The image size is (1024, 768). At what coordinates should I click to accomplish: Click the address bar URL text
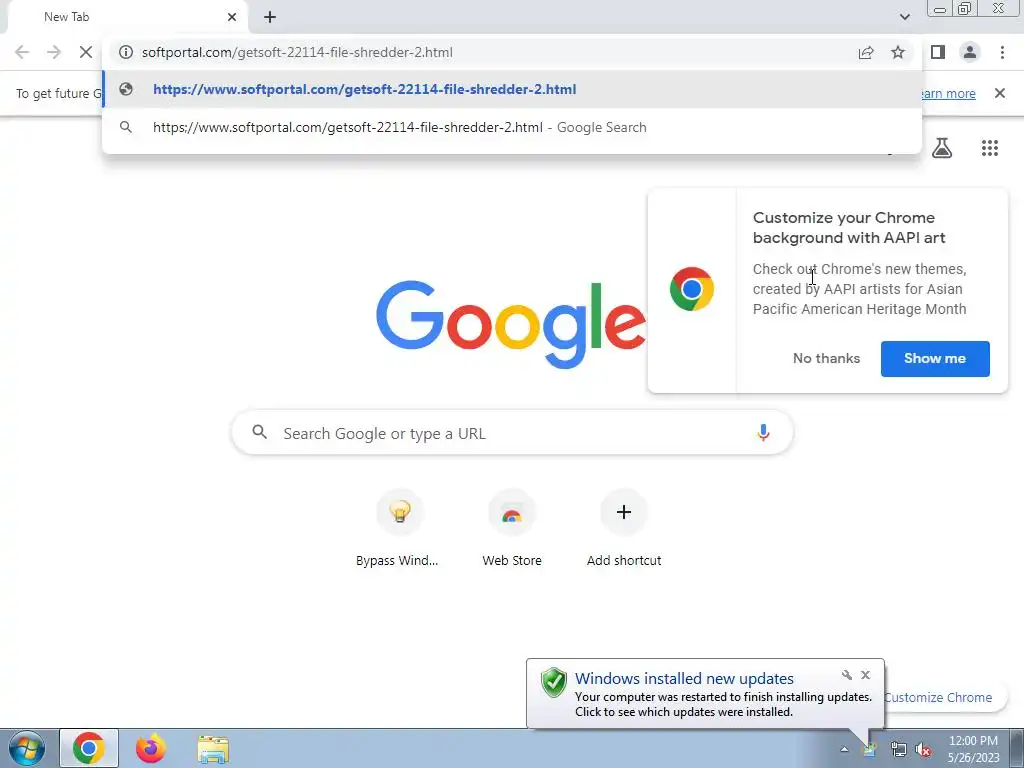tap(297, 52)
